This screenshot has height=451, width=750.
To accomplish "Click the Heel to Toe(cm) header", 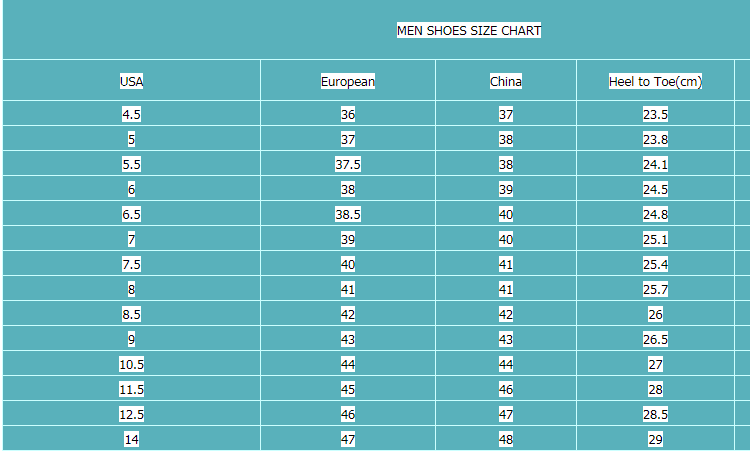I will tap(655, 82).
